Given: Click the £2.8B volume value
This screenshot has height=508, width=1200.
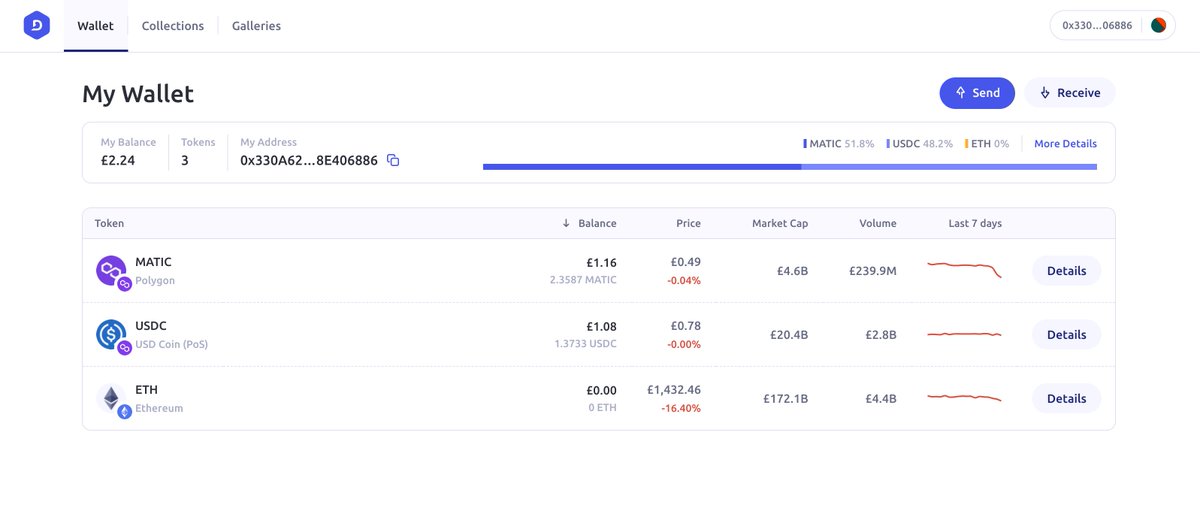Looking at the screenshot, I should (881, 335).
